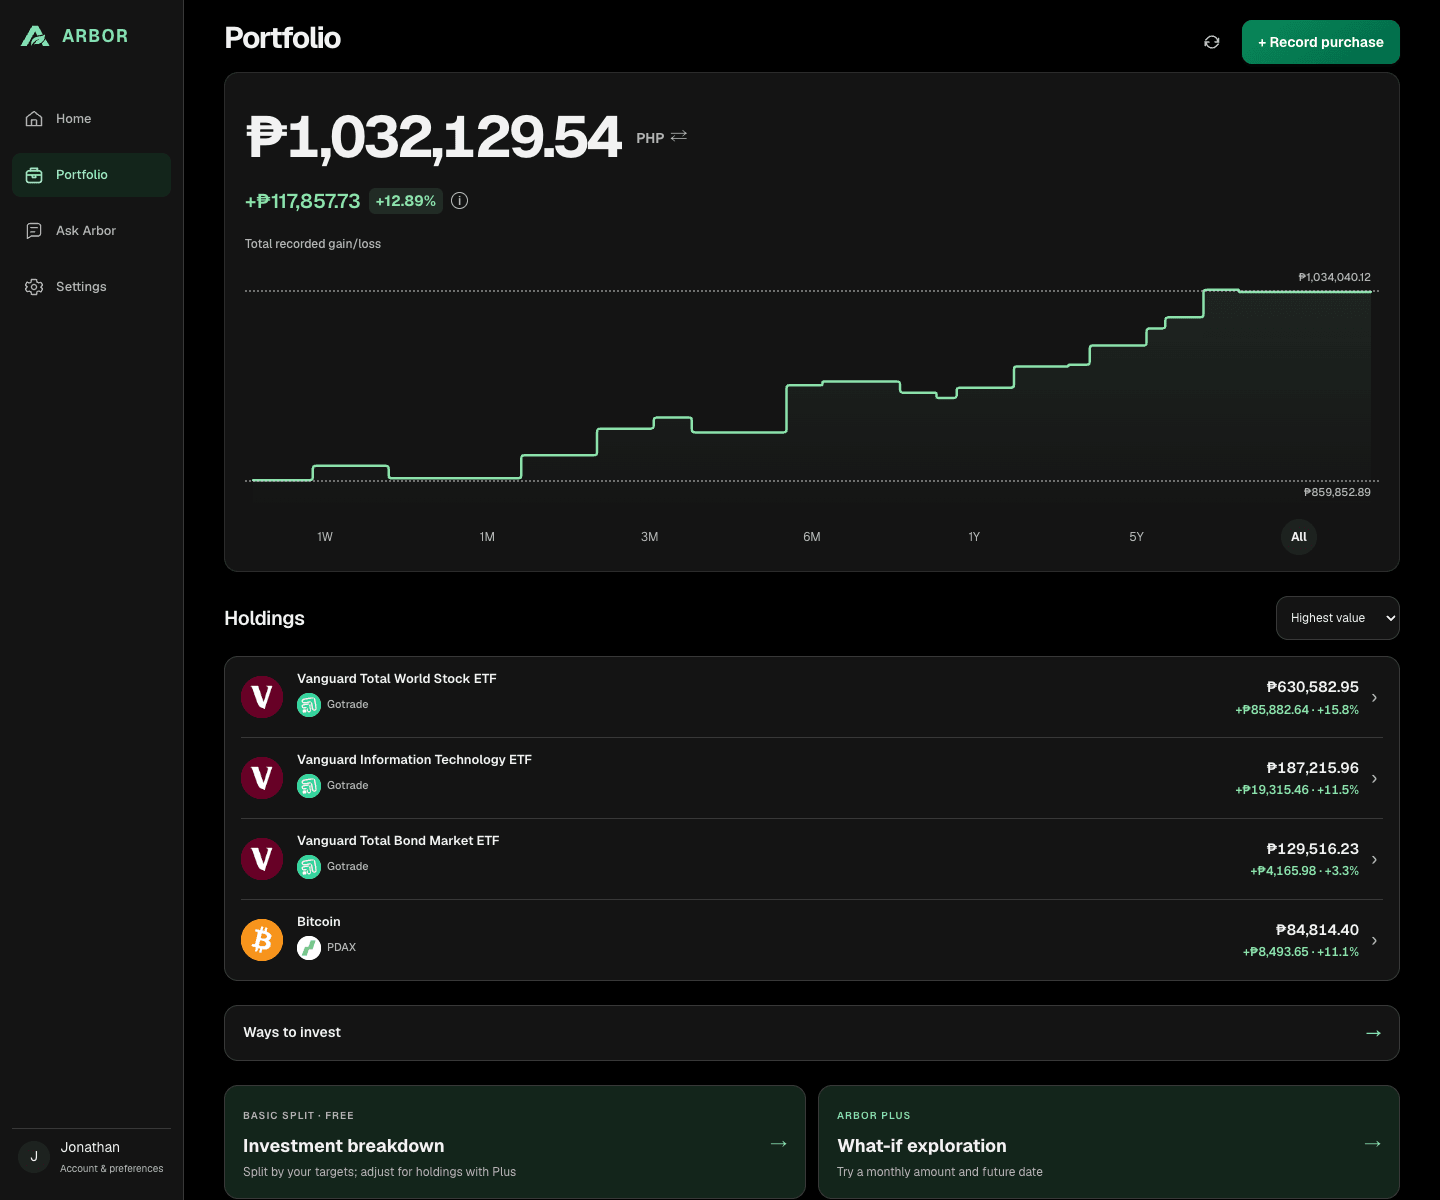Click the +₱117,857.73 gain amount

tap(302, 201)
